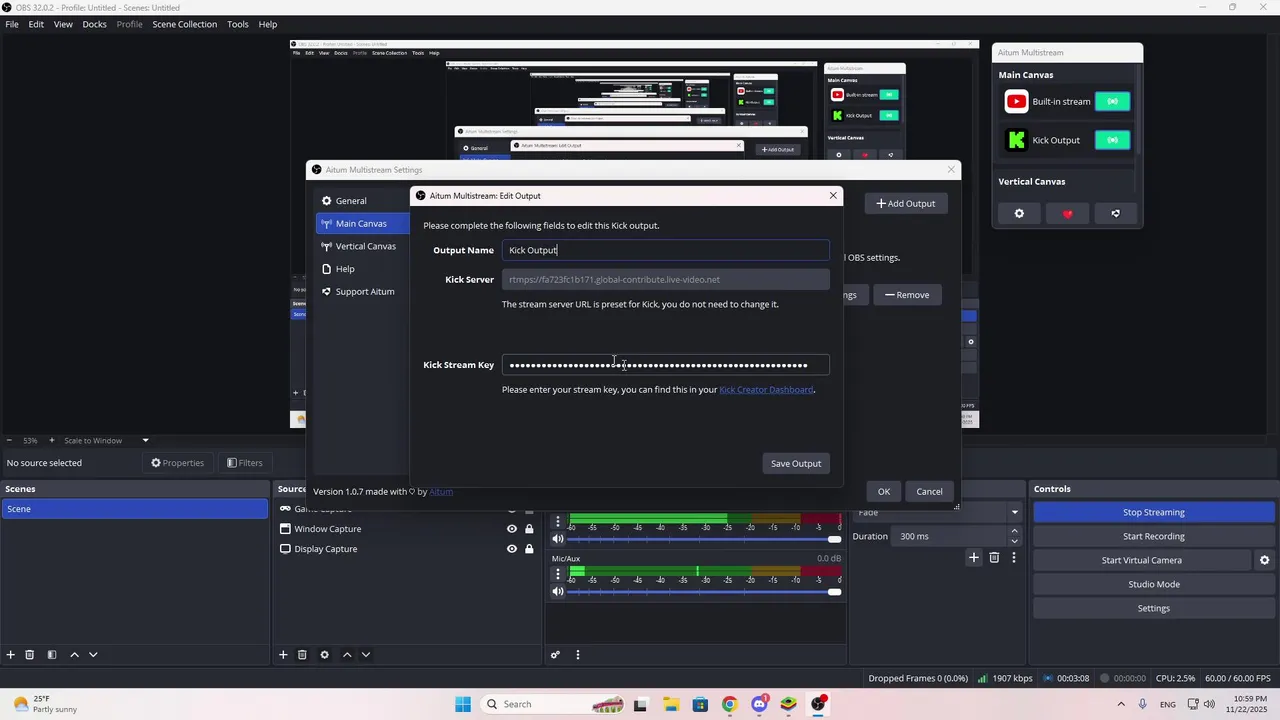This screenshot has height=720, width=1280.
Task: Delete selected source with trash icon
Action: pyautogui.click(x=302, y=655)
